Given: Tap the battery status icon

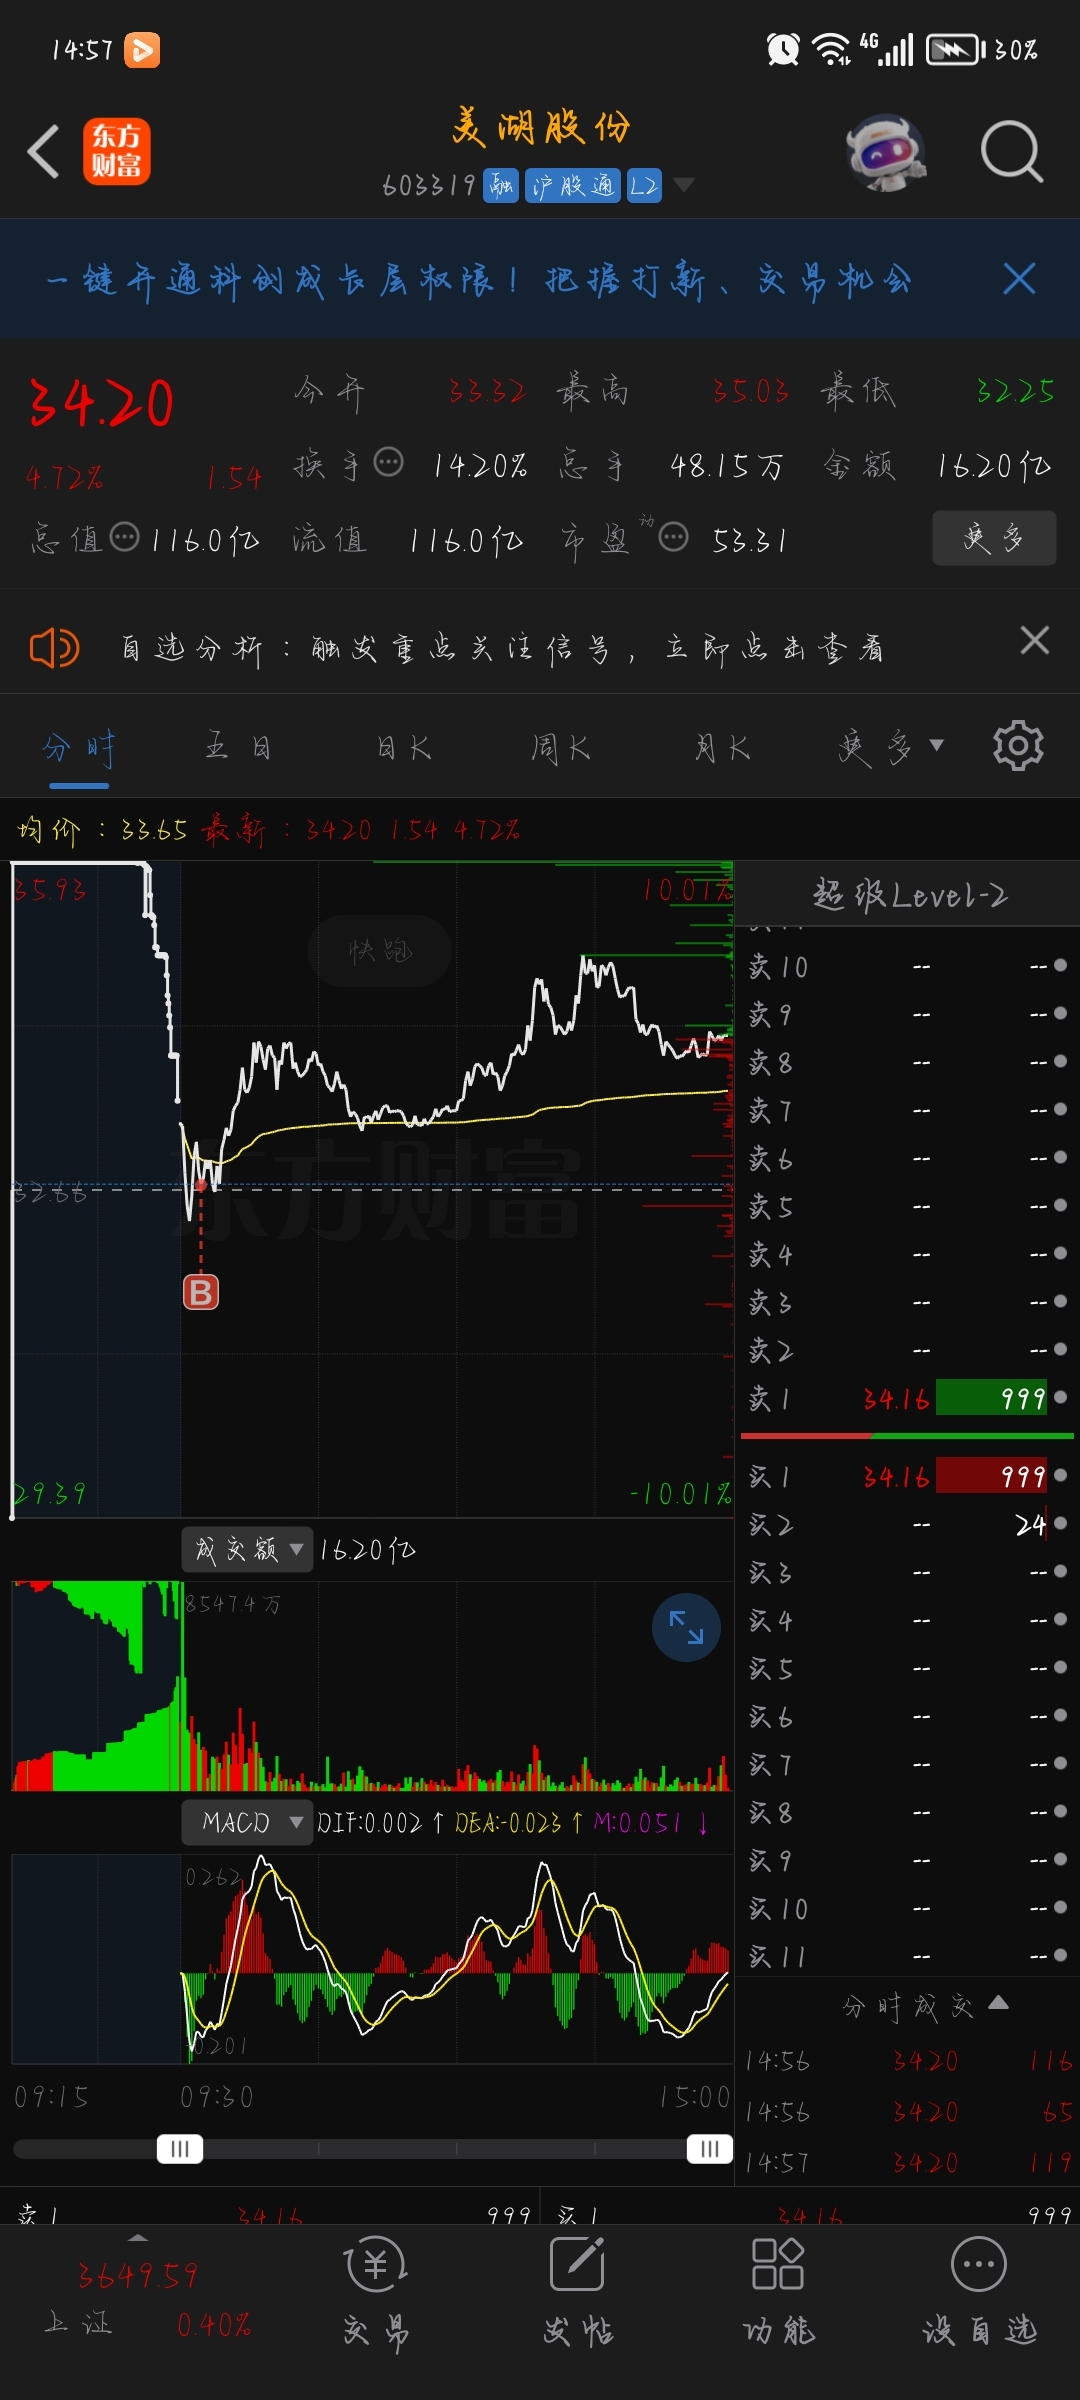Looking at the screenshot, I should point(956,49).
